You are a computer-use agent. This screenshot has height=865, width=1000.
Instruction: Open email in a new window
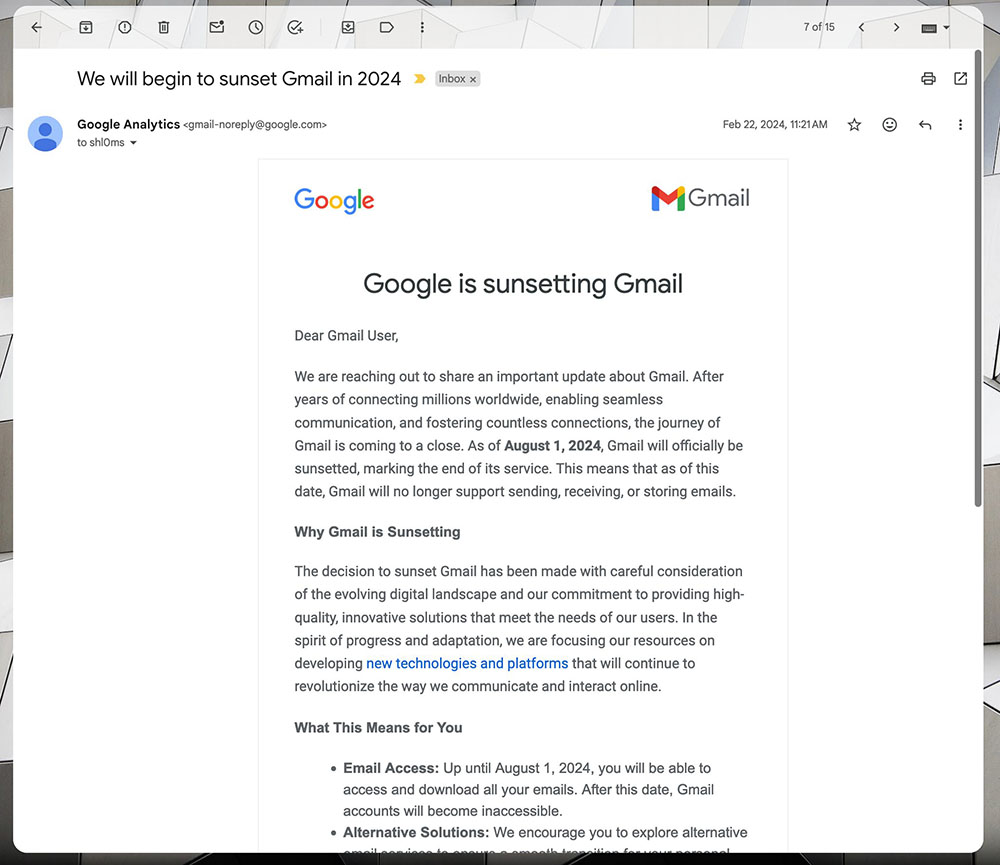[961, 79]
